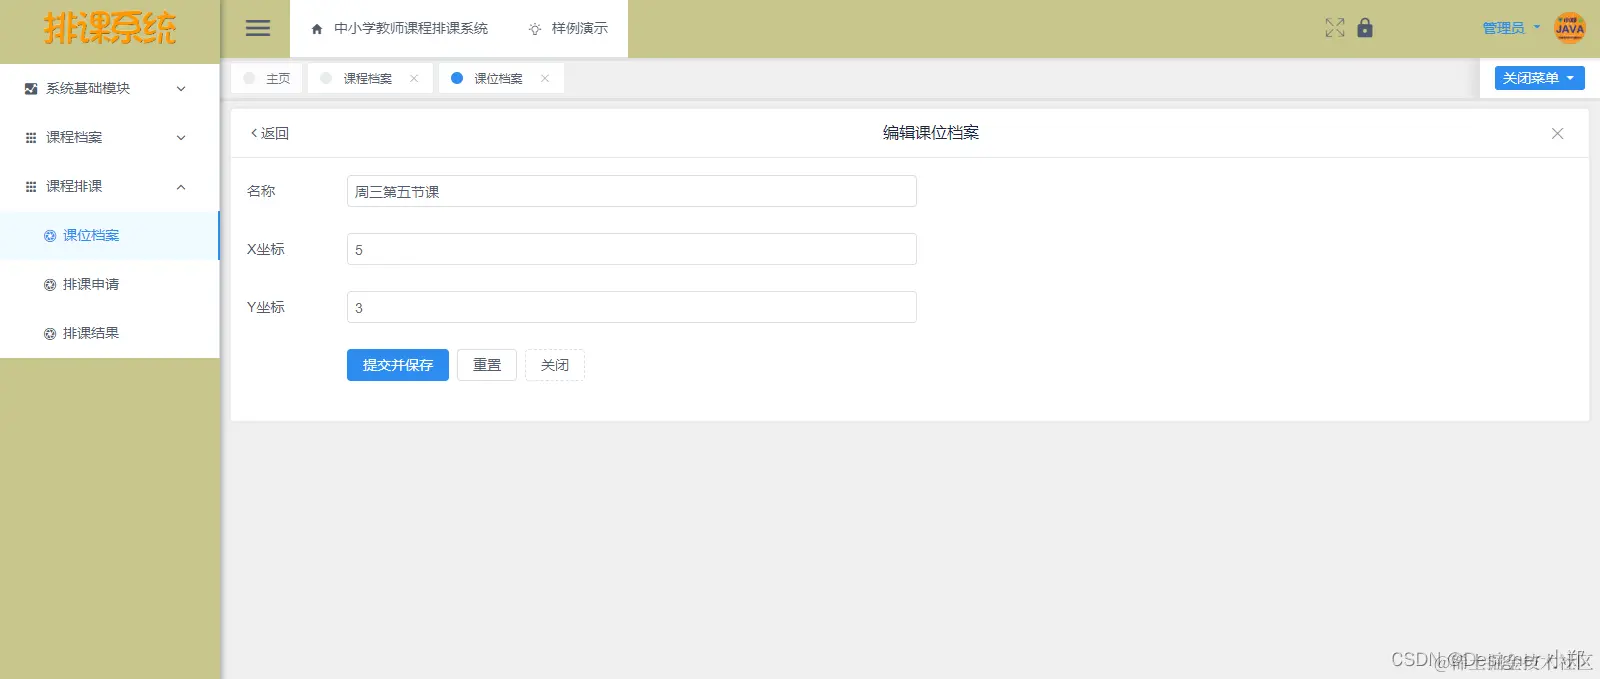This screenshot has width=1600, height=679.
Task: Click the 排课申请 item icon
Action: point(50,285)
